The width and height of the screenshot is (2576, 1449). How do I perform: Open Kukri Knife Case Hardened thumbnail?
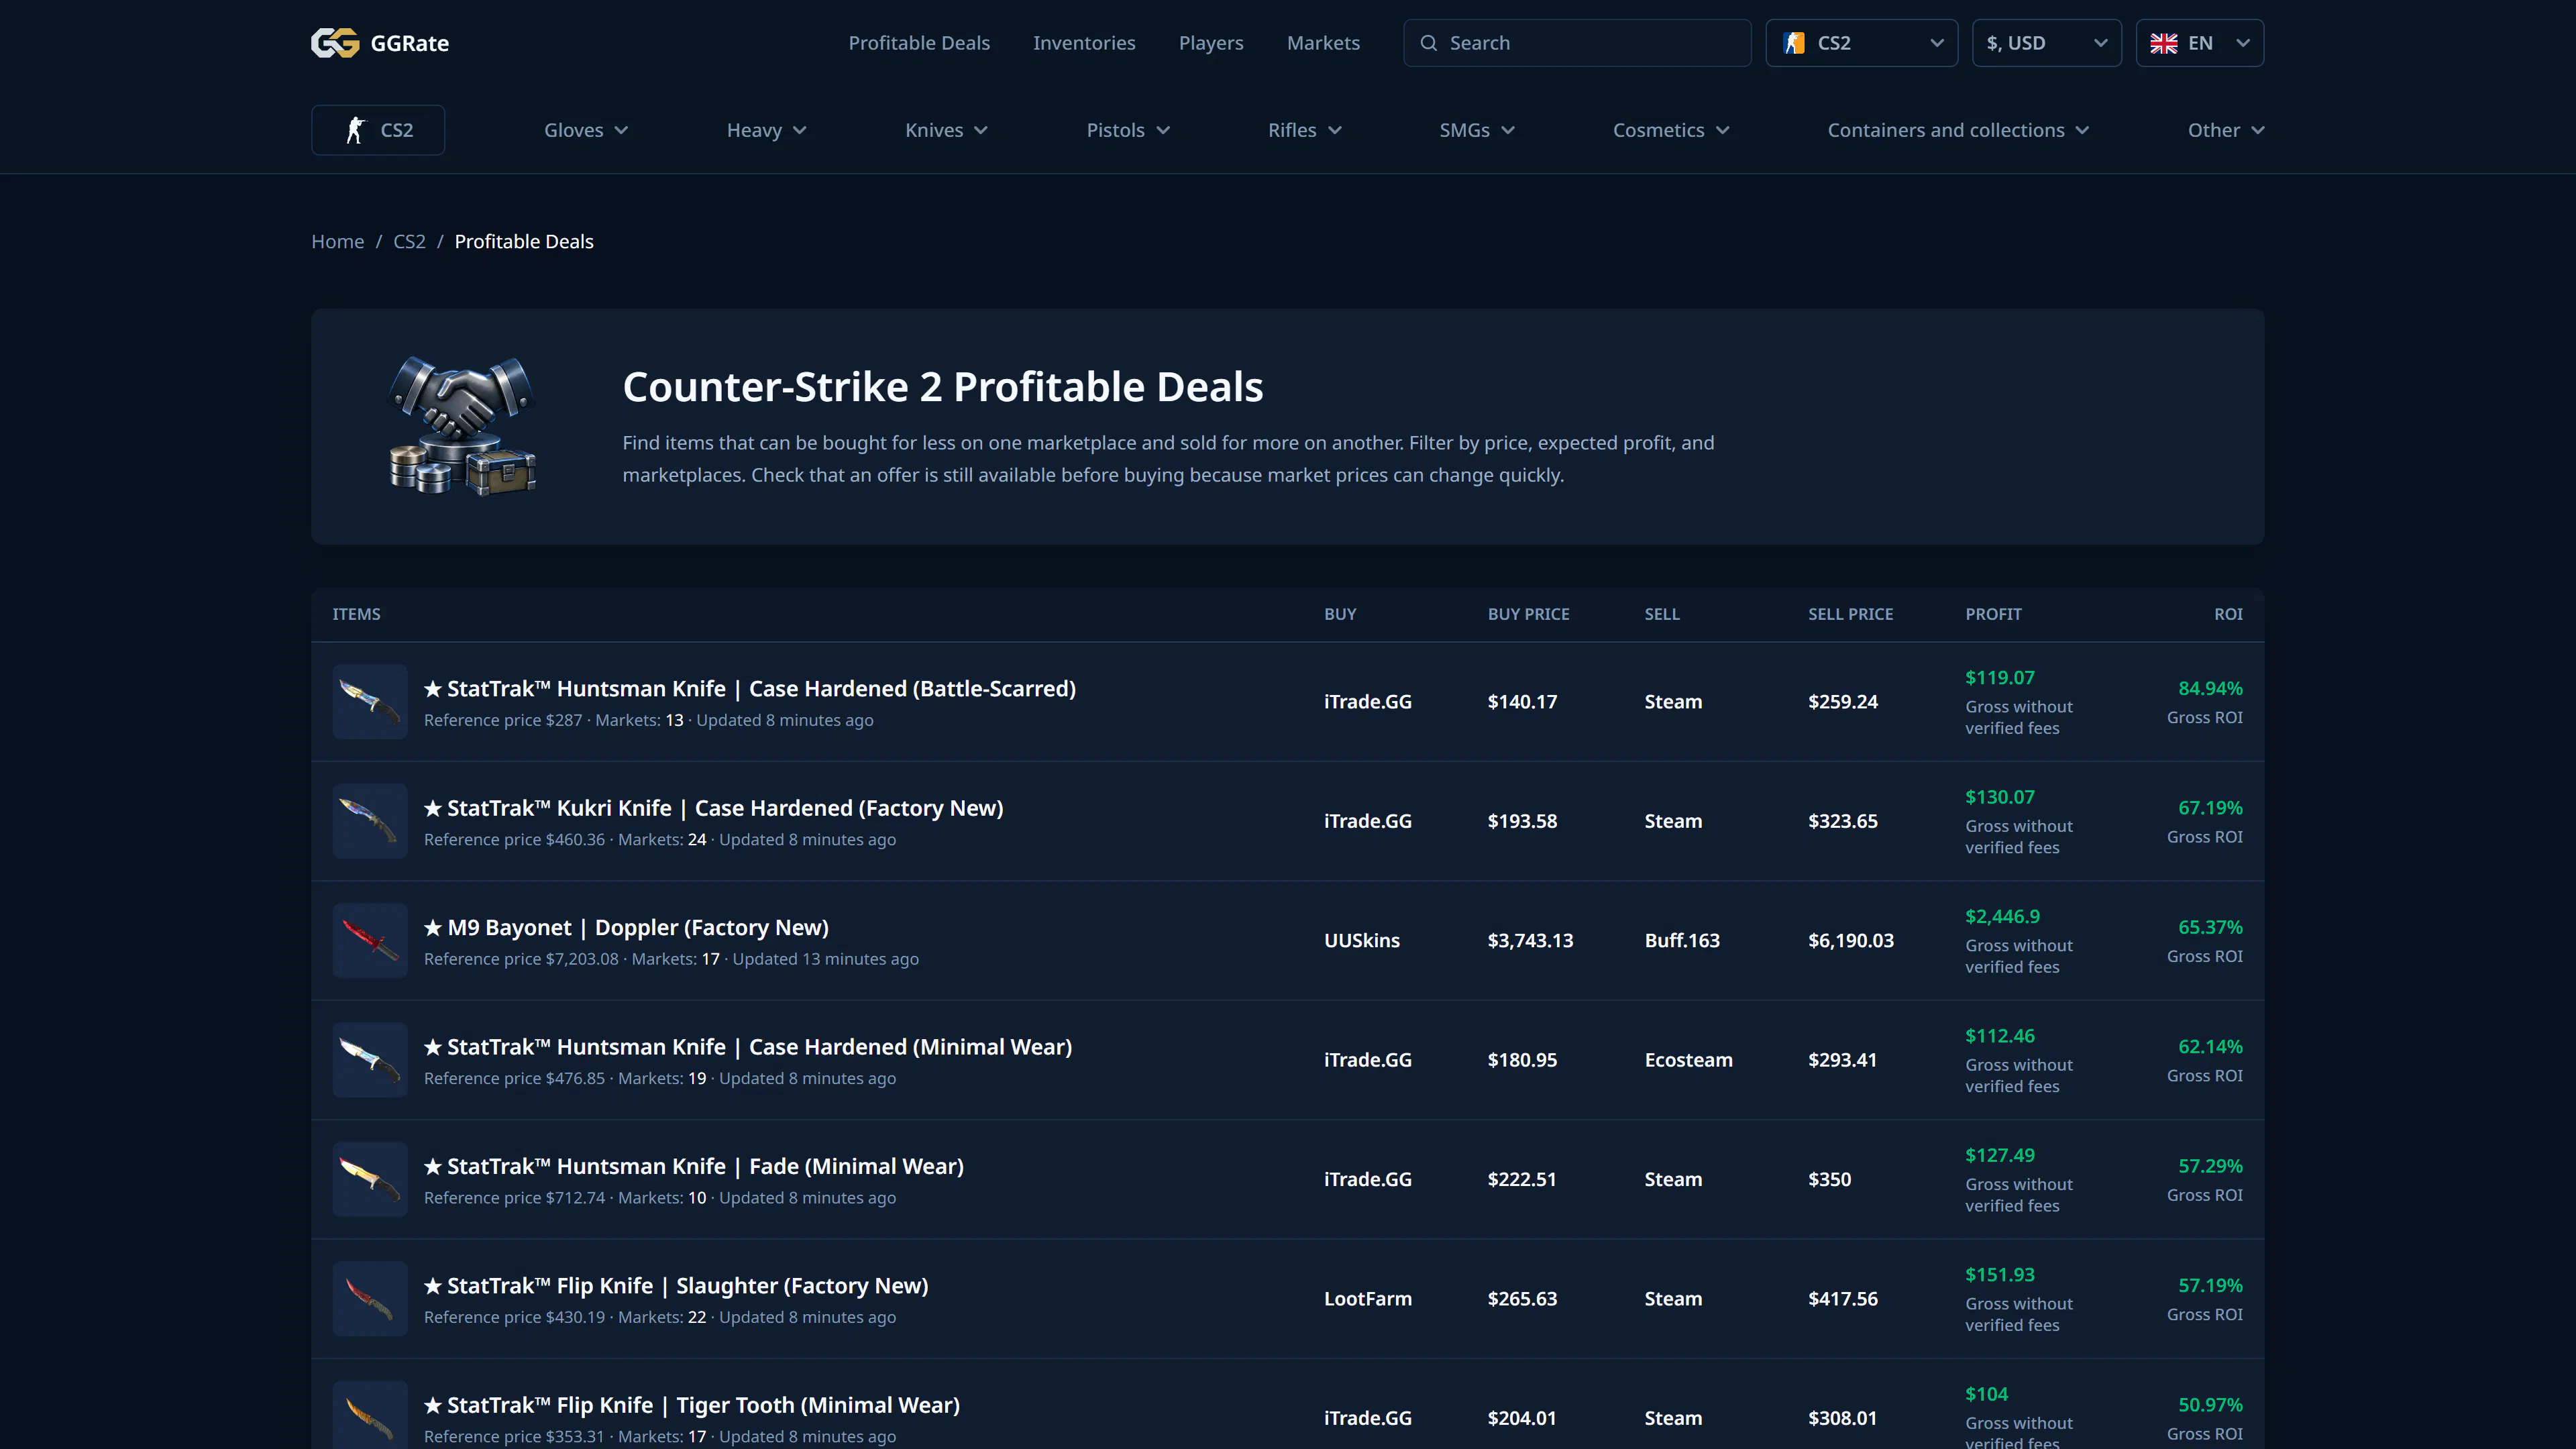pos(370,821)
